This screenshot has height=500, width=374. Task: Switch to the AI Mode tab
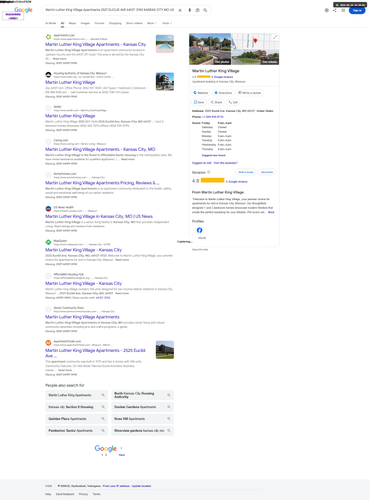point(51,23)
